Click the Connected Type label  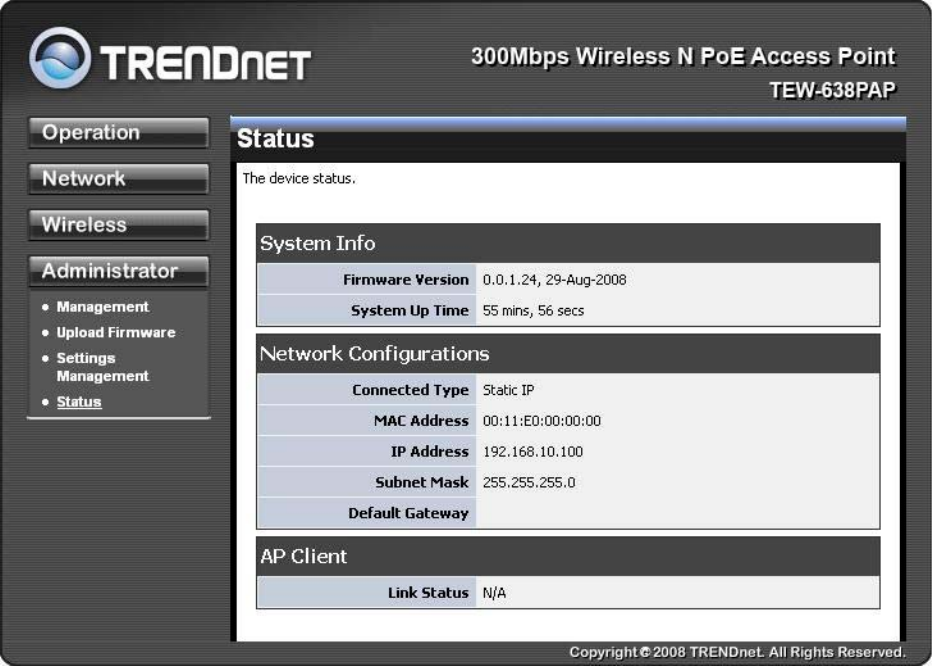point(410,390)
